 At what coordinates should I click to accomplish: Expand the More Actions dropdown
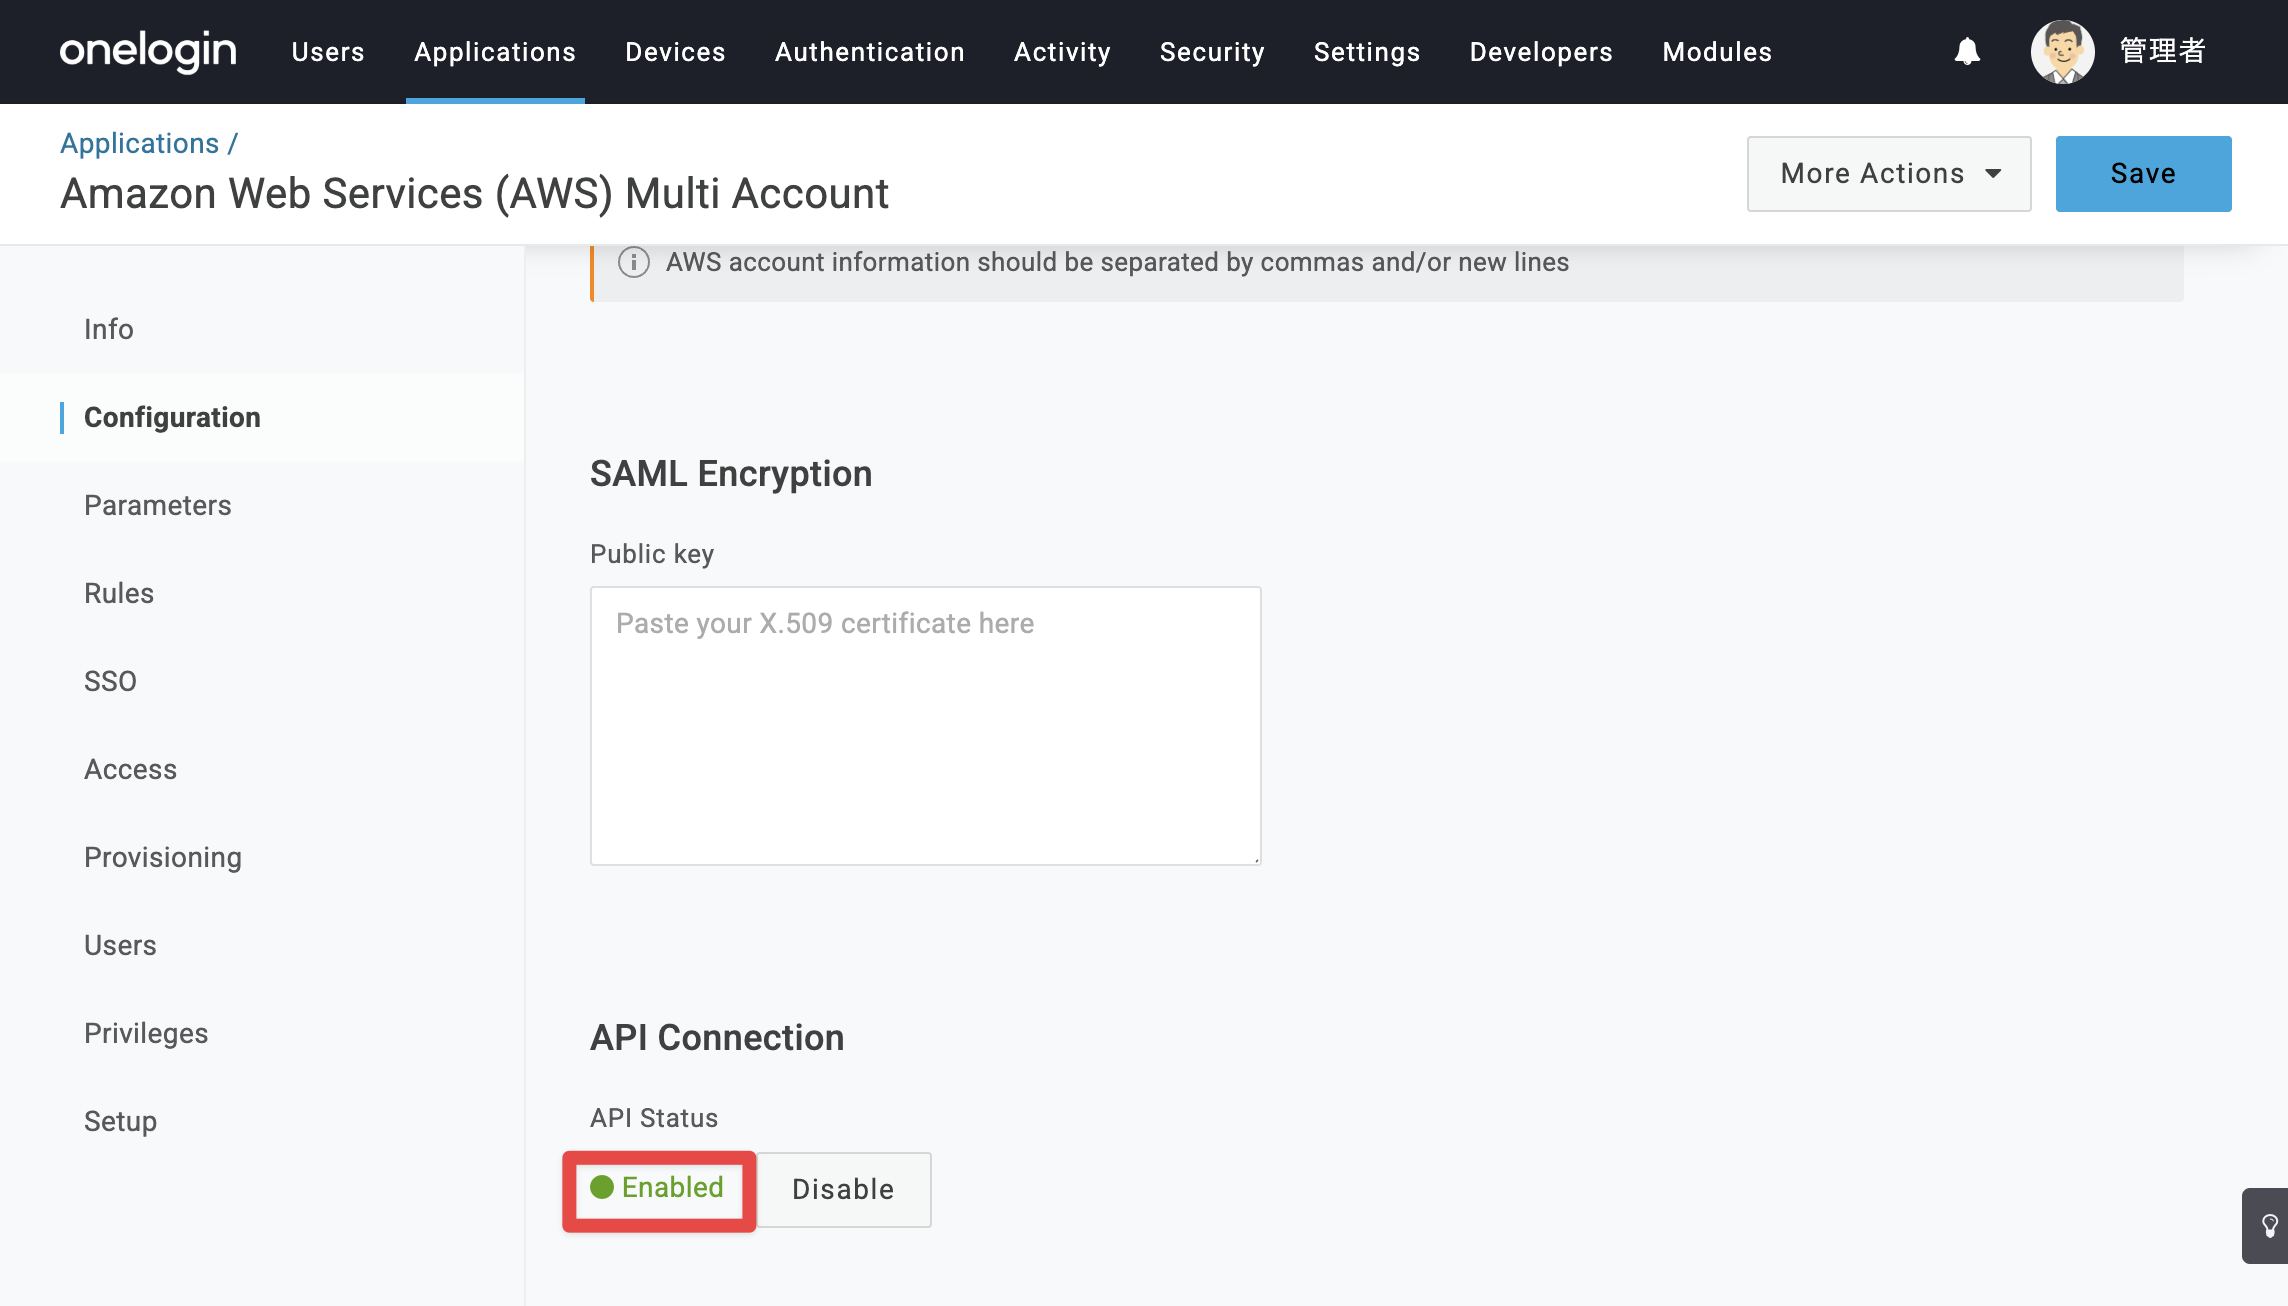pos(1889,174)
